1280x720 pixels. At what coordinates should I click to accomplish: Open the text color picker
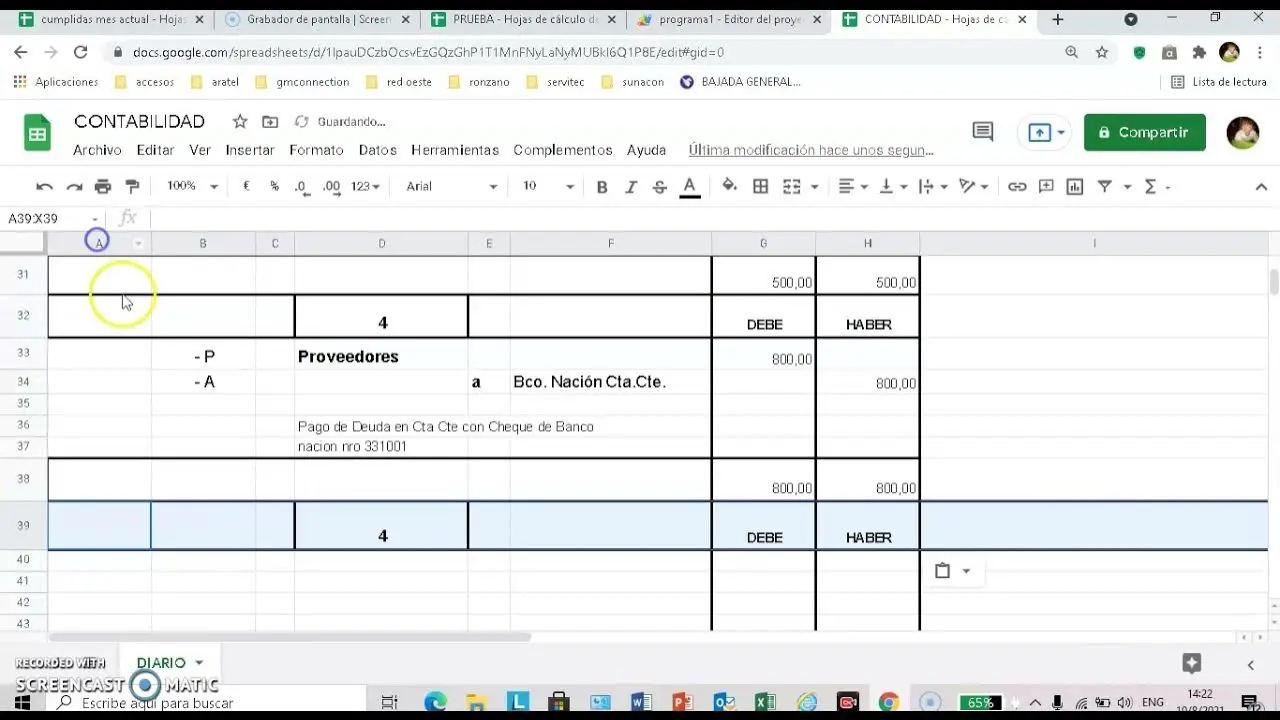(x=689, y=187)
